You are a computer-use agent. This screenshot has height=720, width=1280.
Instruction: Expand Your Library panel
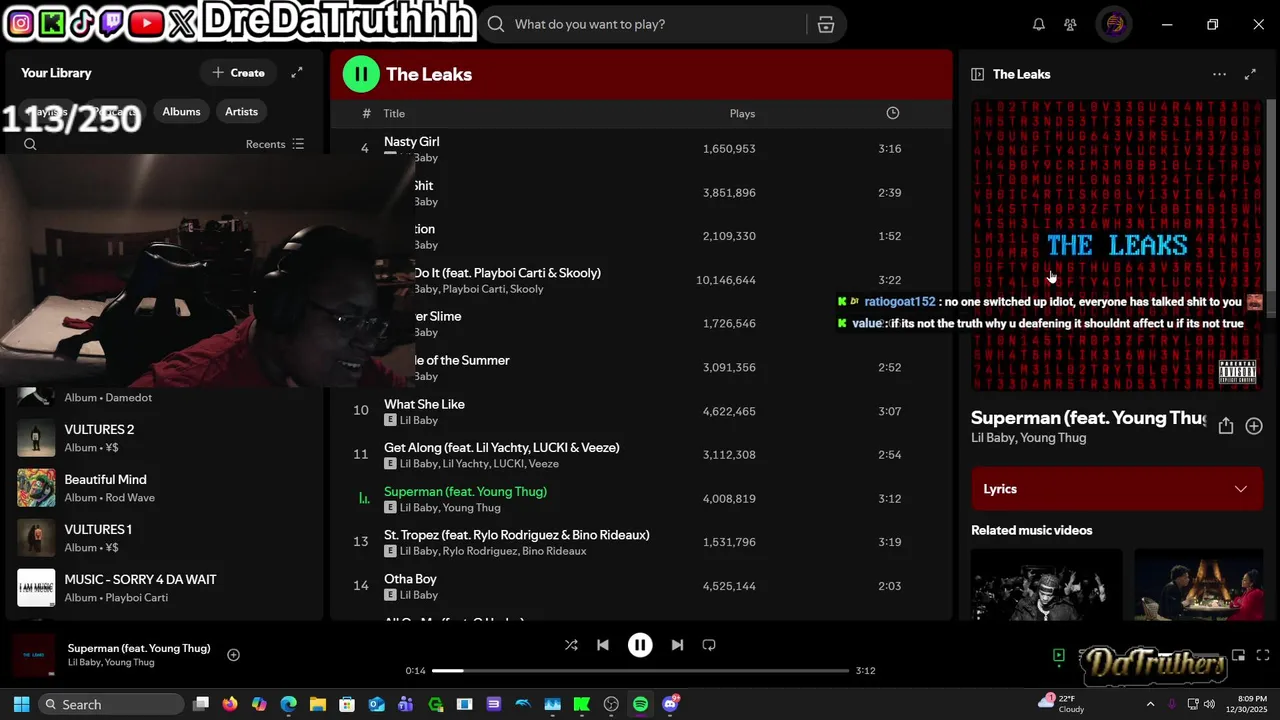[297, 73]
